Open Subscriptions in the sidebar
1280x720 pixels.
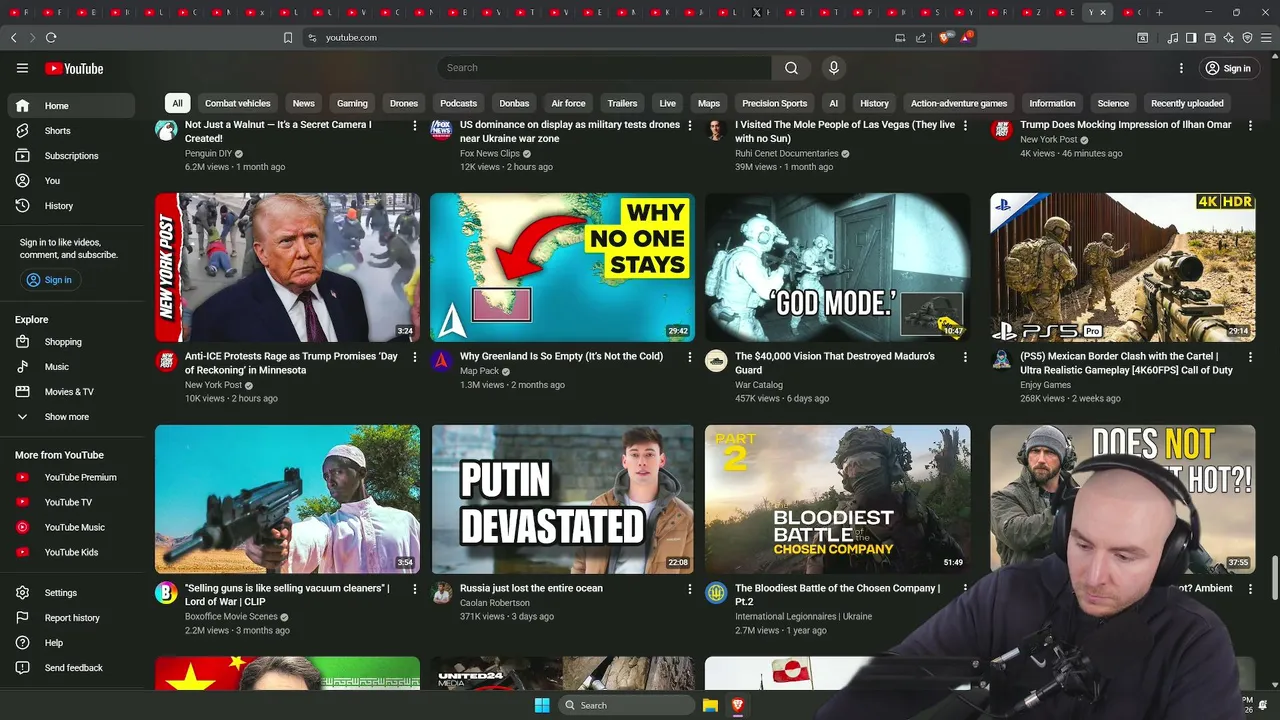click(70, 156)
